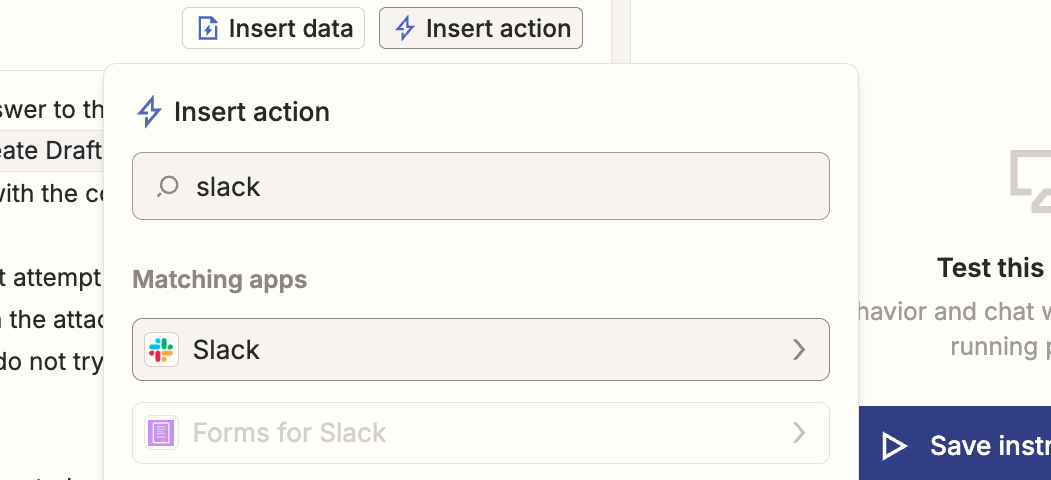Expand the Forms for Slack chevron

click(798, 433)
